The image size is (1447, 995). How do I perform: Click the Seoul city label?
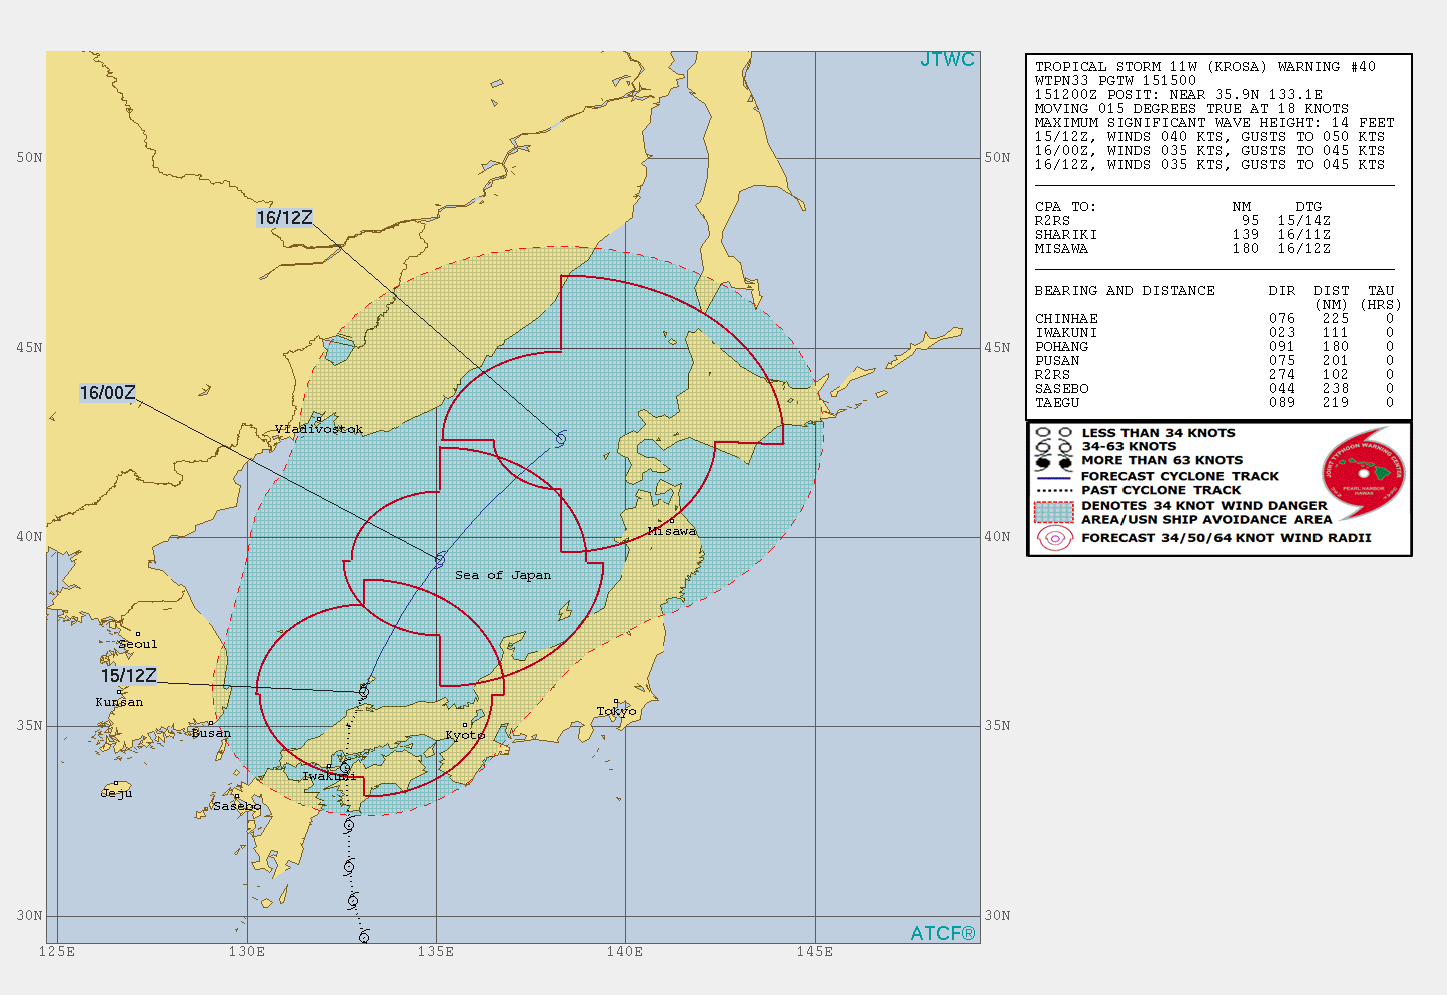point(138,644)
